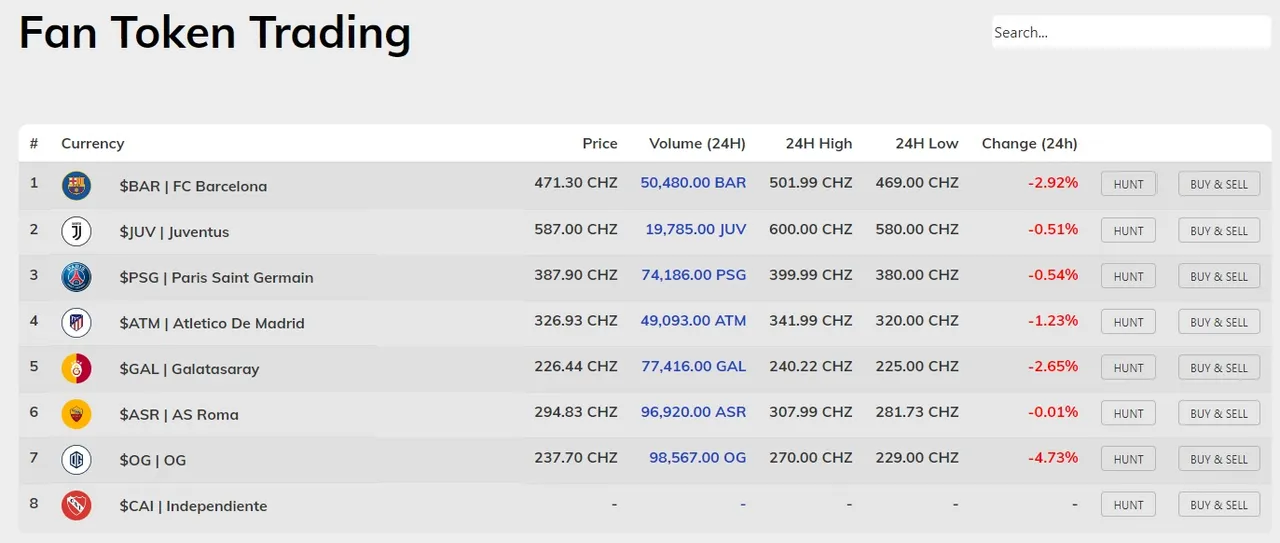Click the AS Roma club logo
The height and width of the screenshot is (543, 1280).
coord(76,414)
